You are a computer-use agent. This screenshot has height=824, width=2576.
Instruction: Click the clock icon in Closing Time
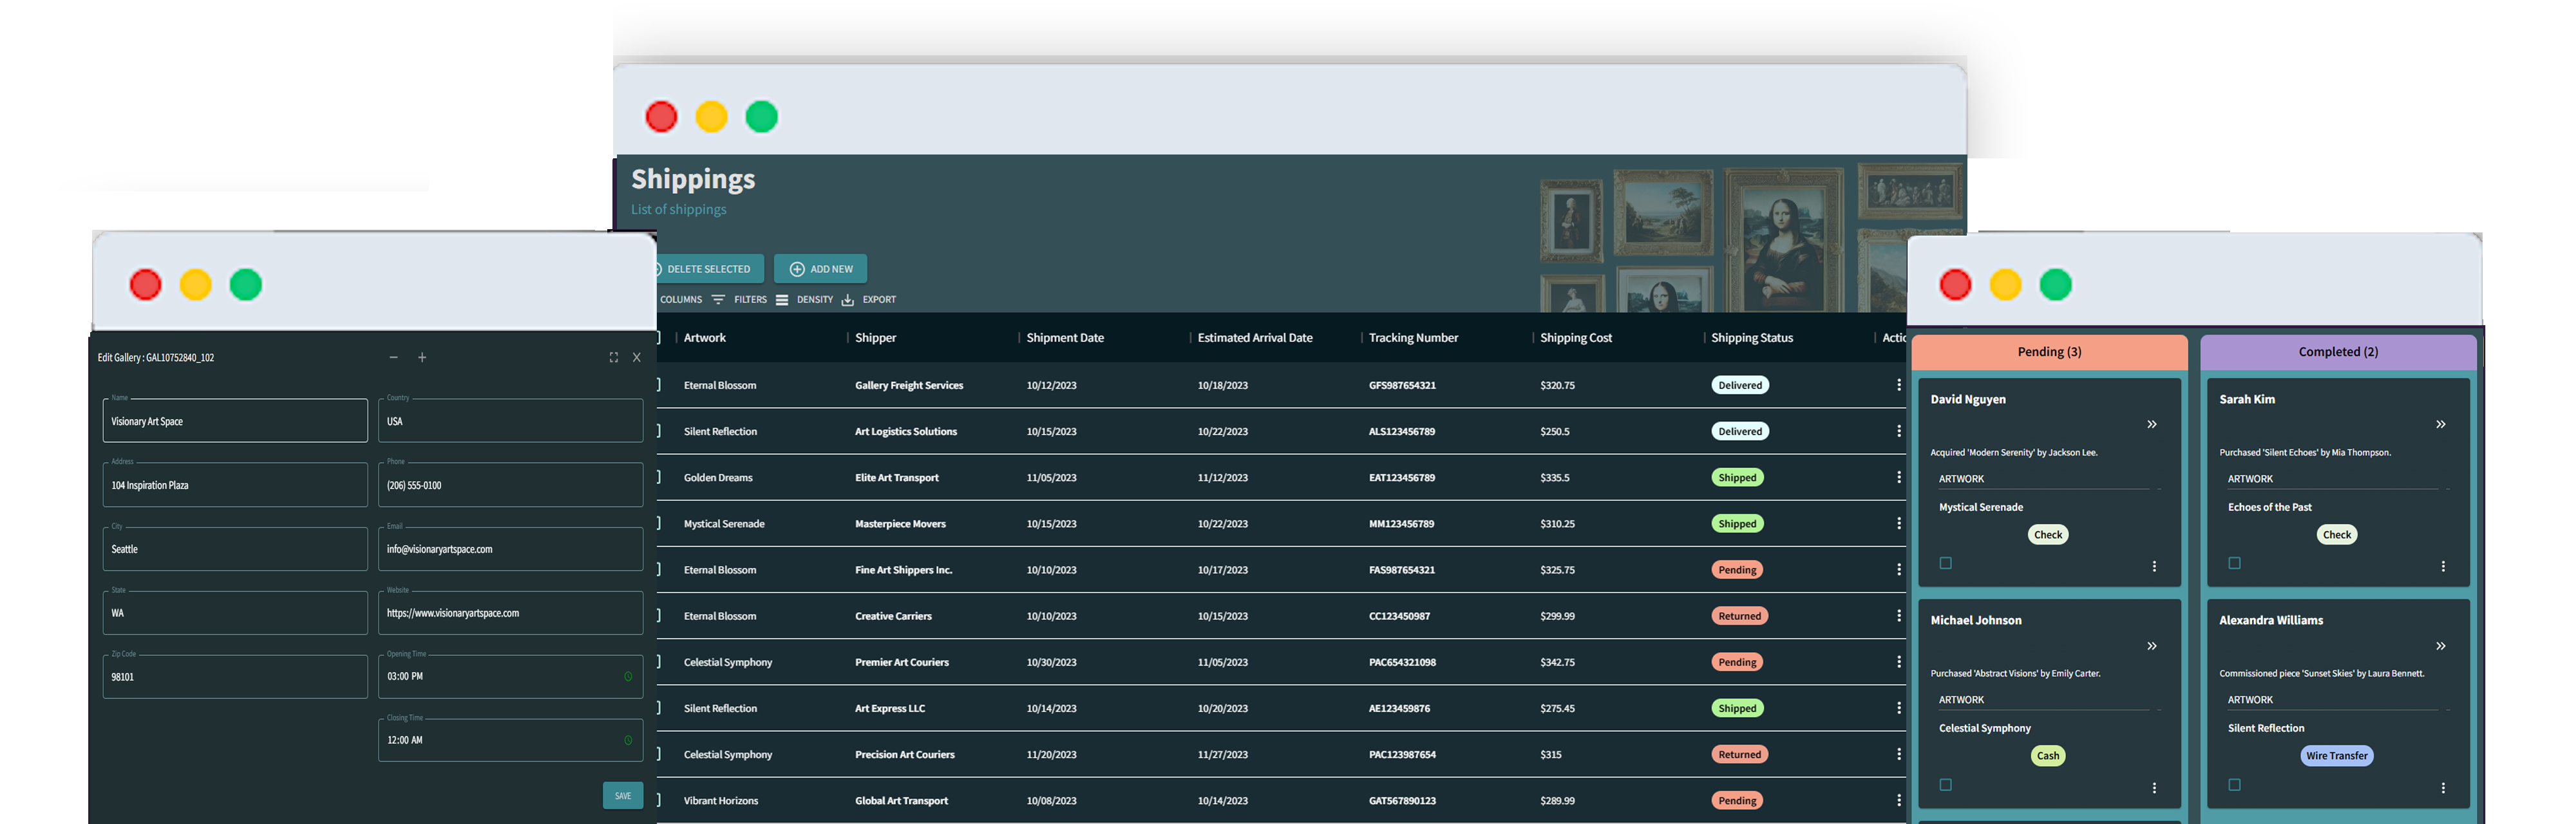click(x=628, y=741)
